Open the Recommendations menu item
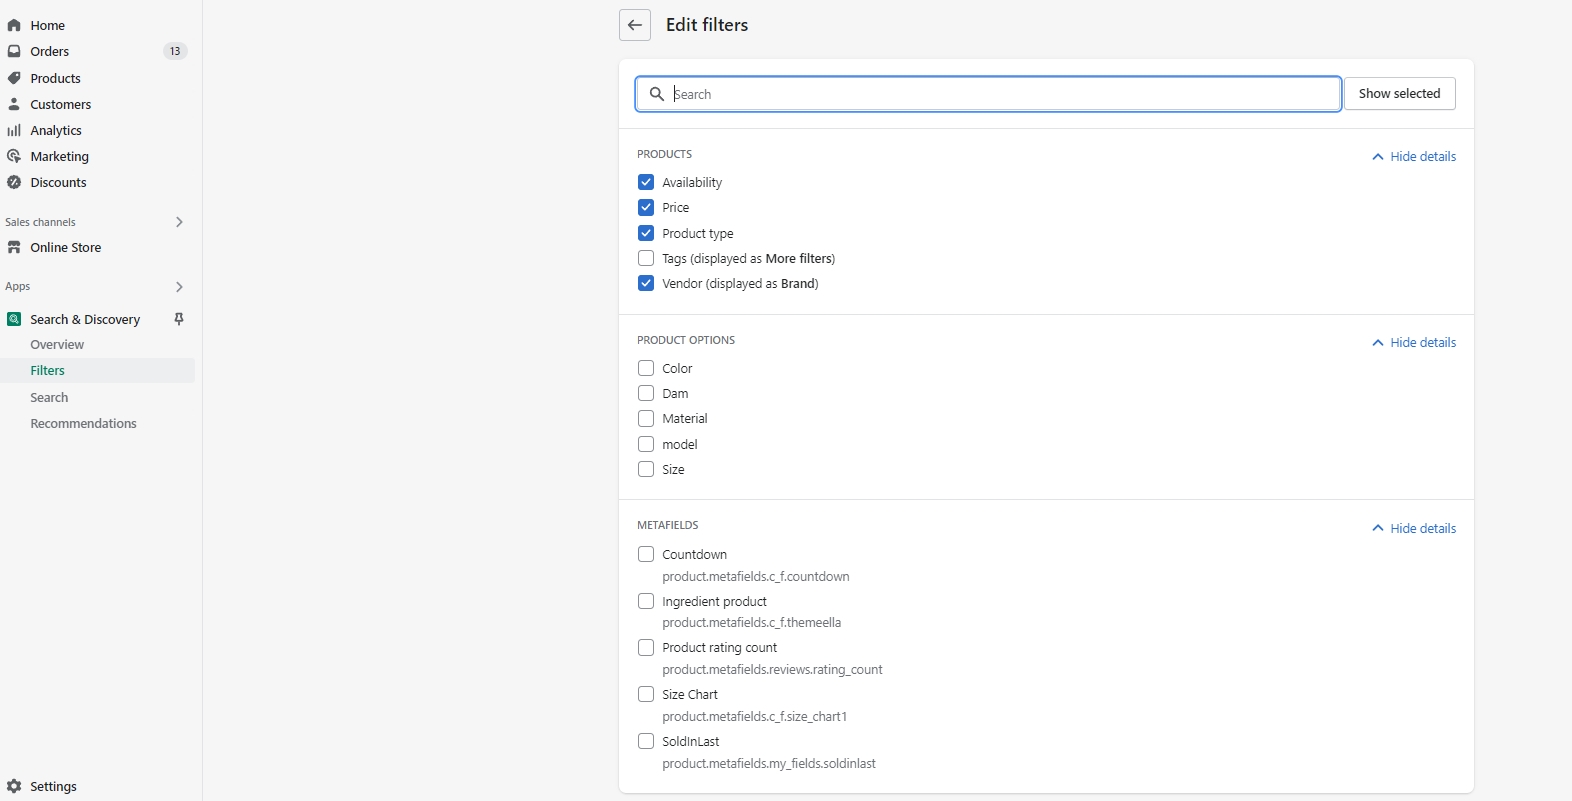Screen dimensions: 1572x801 point(83,424)
